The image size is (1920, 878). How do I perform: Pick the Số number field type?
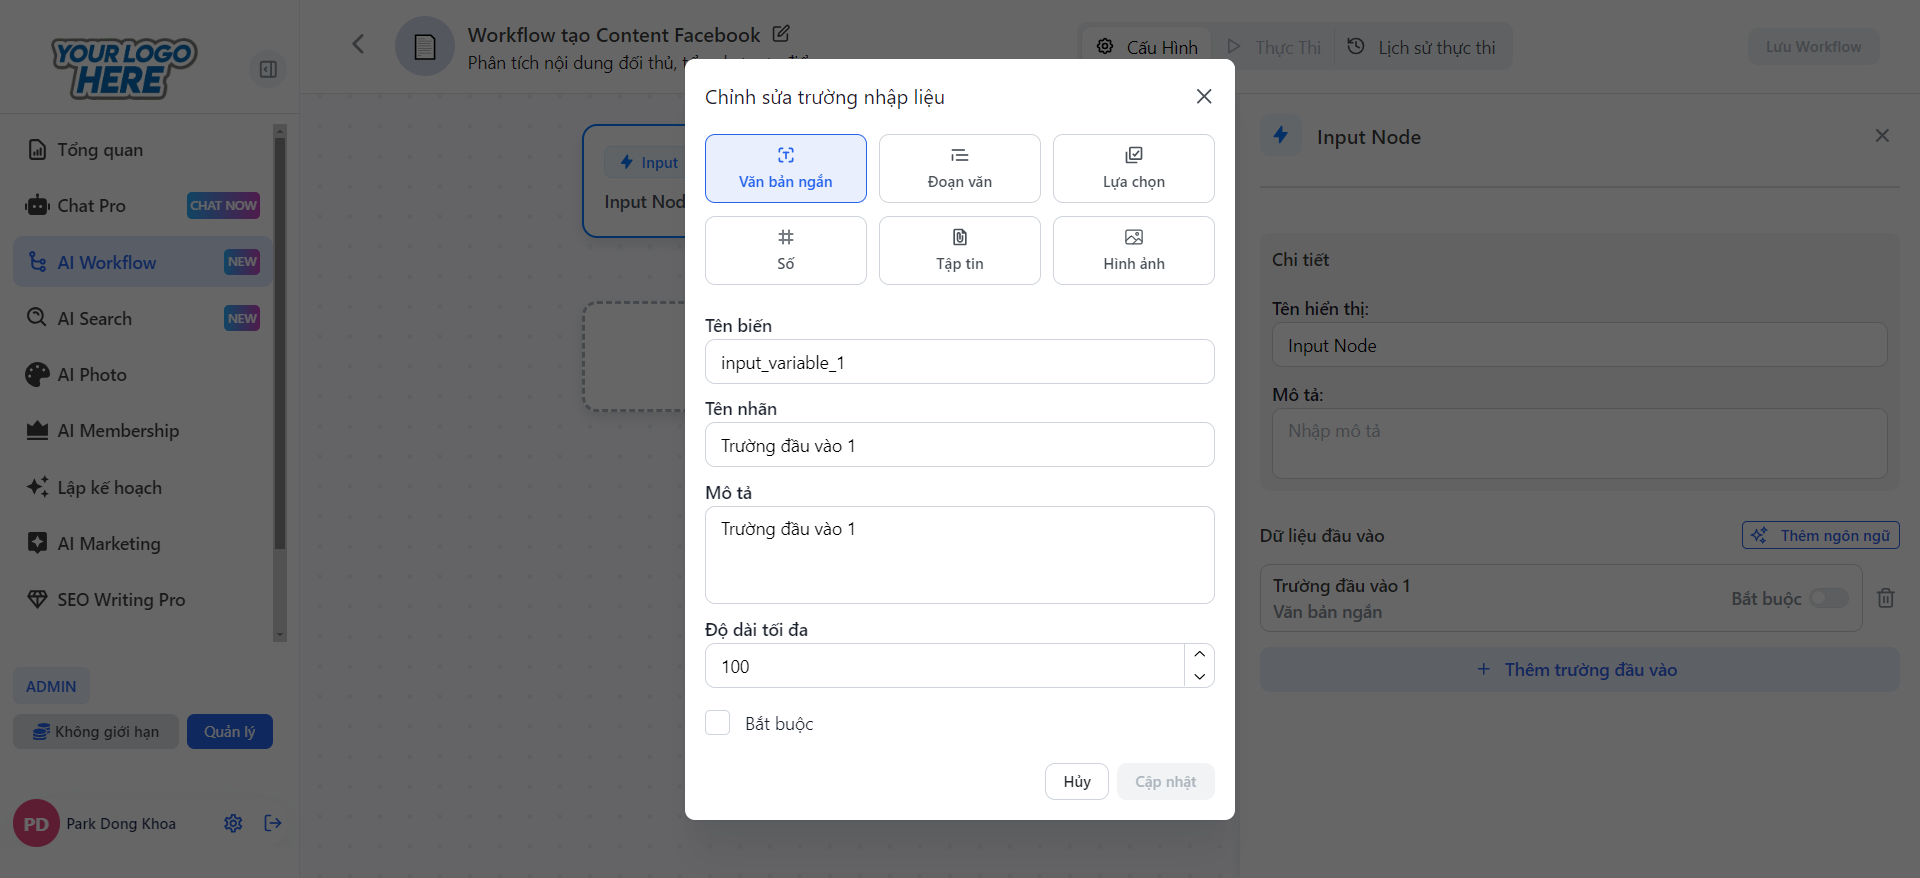pyautogui.click(x=785, y=251)
